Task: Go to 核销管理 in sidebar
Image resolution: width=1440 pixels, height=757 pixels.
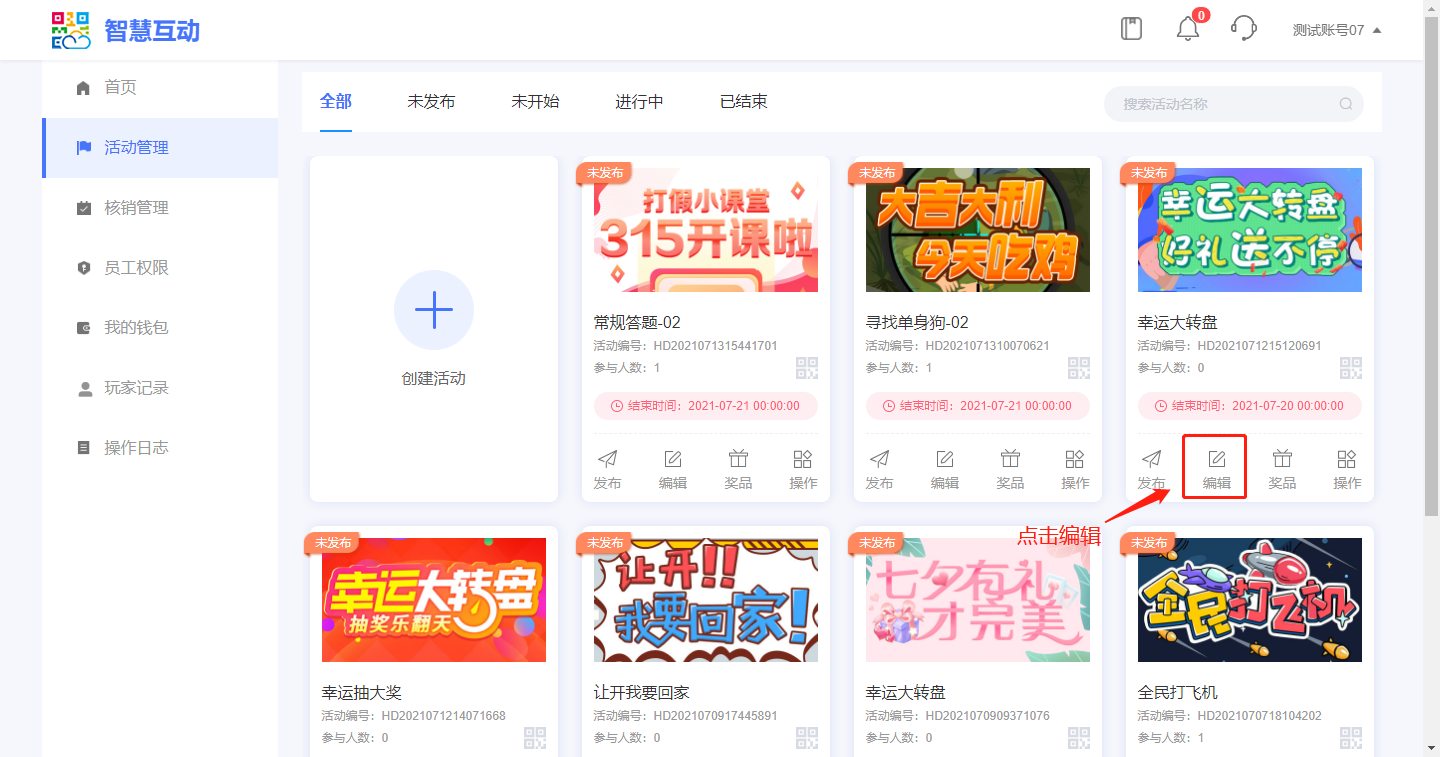Action: coord(136,208)
